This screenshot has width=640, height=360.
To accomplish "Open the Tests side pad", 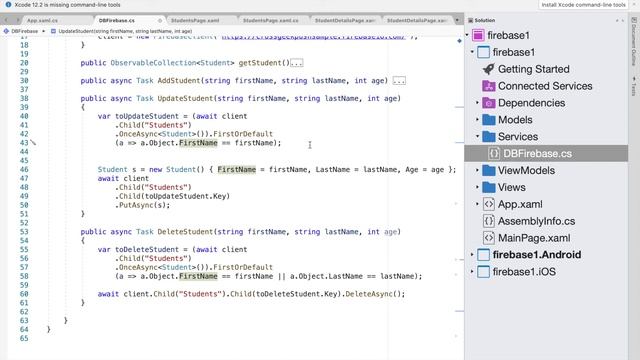I will tap(633, 86).
